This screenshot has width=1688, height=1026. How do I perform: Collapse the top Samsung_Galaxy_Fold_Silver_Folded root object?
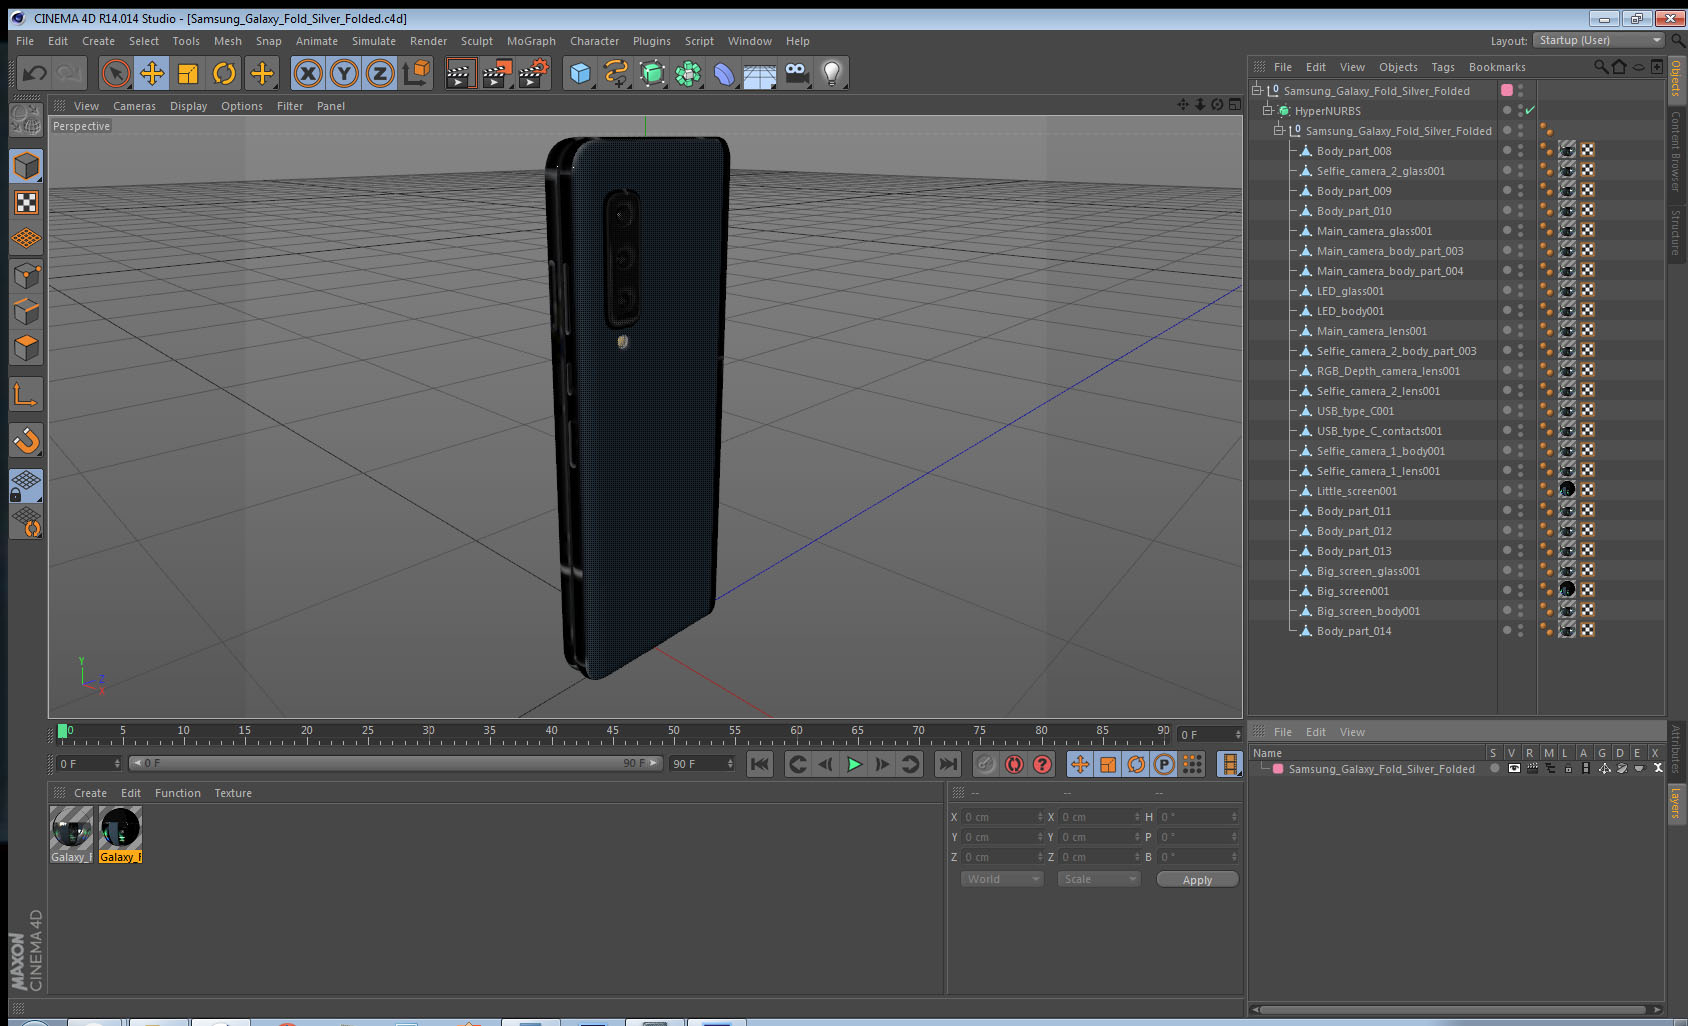click(1257, 90)
